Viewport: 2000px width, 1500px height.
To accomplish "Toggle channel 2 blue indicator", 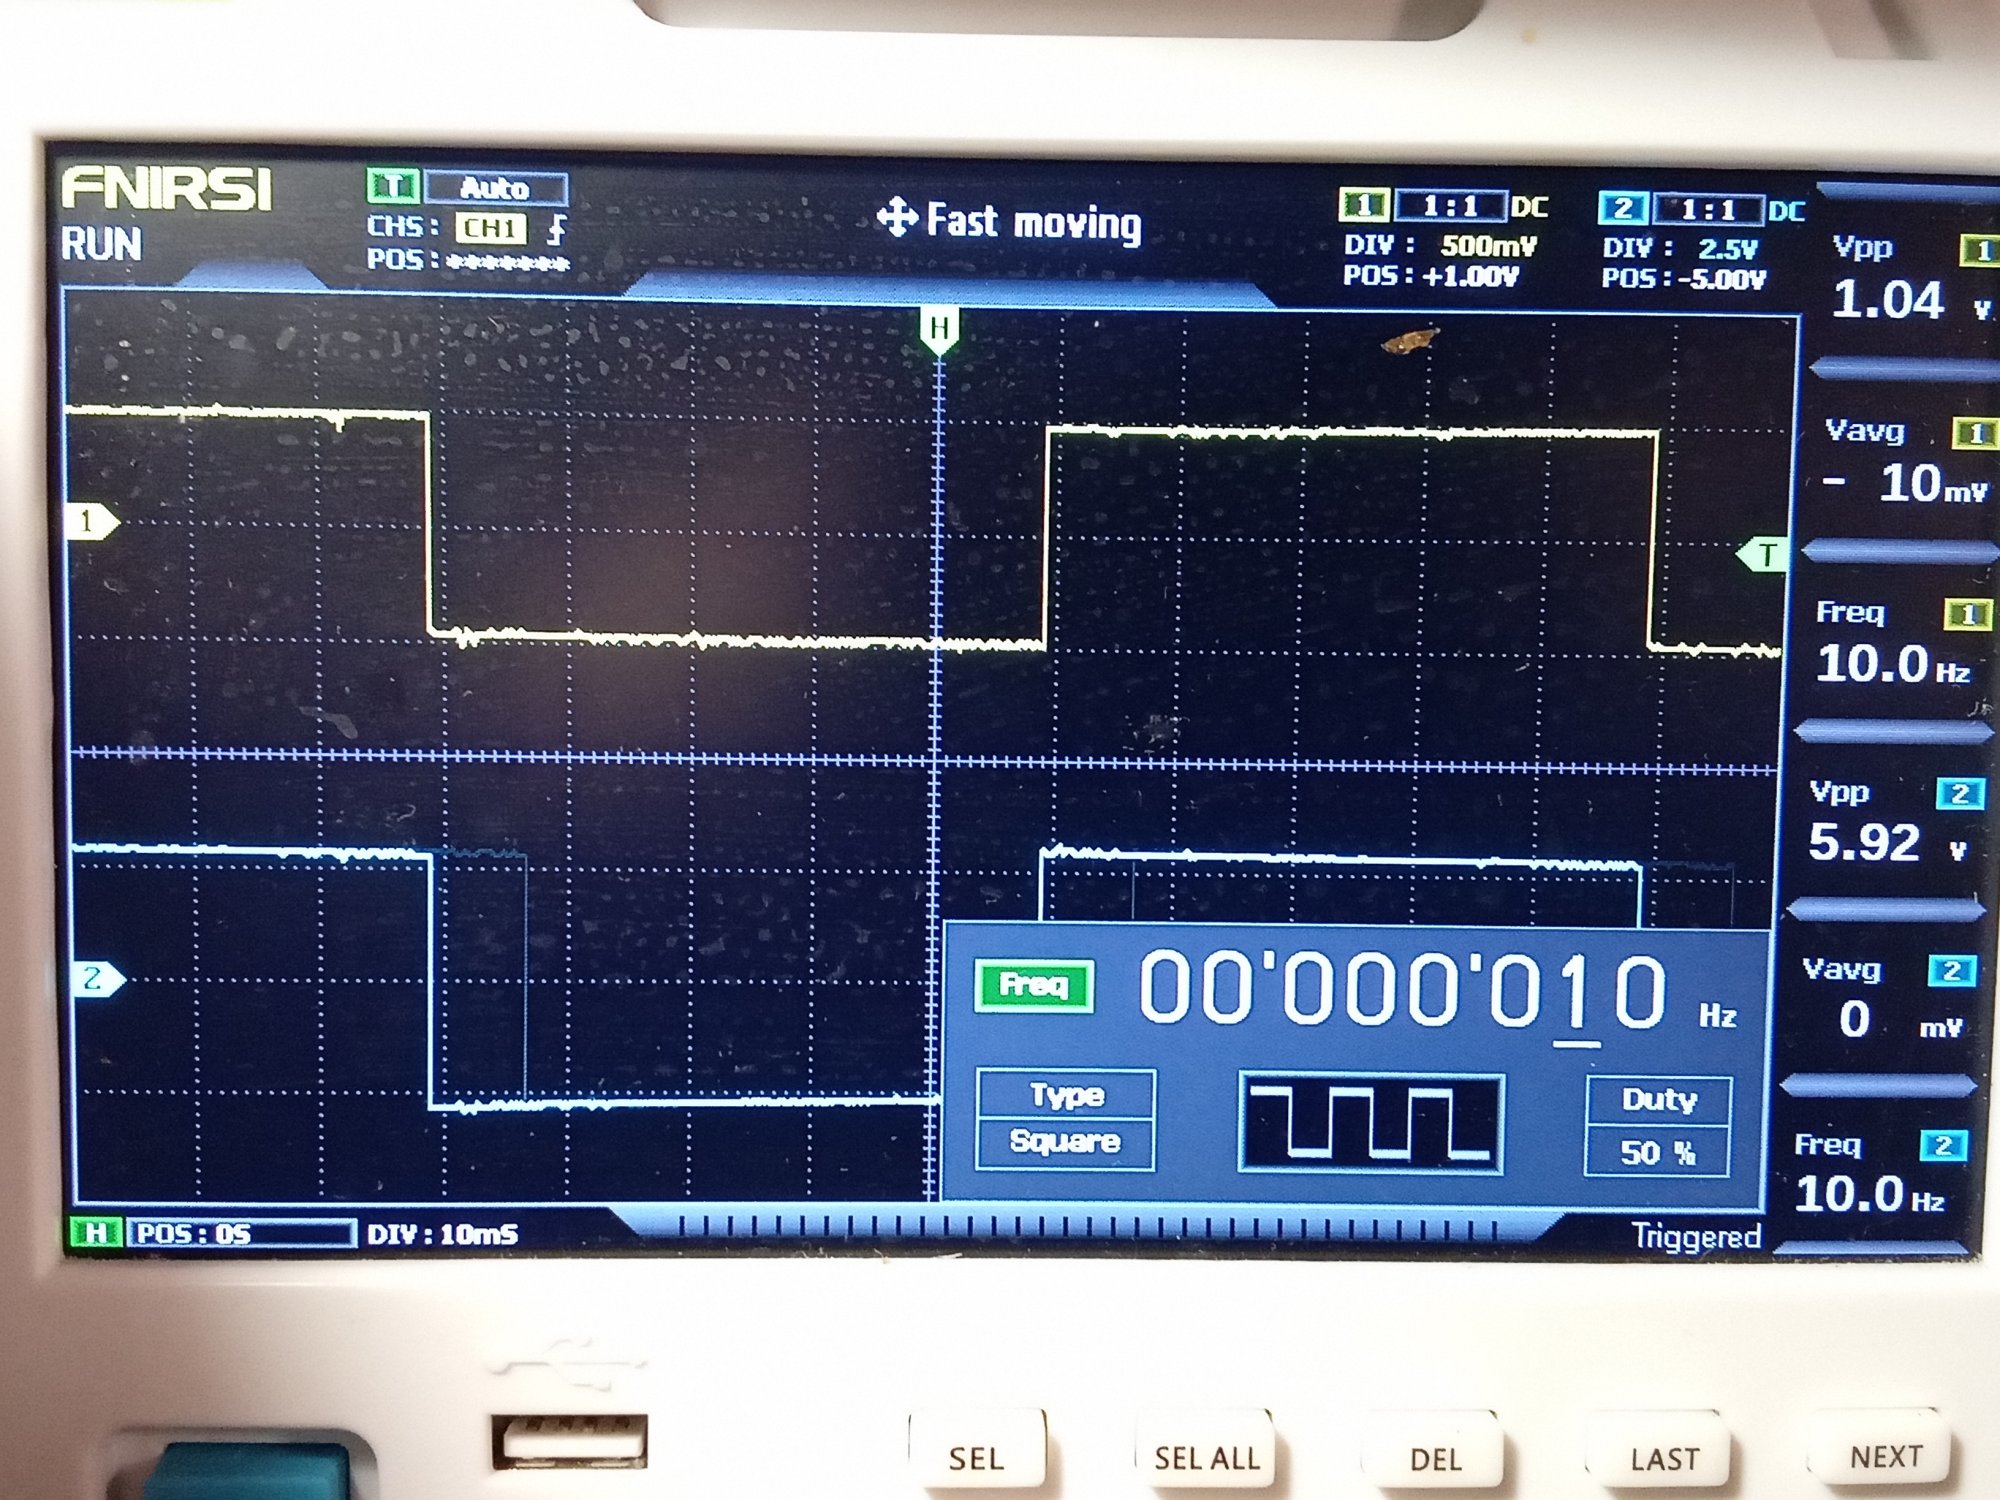I will [x=1622, y=208].
